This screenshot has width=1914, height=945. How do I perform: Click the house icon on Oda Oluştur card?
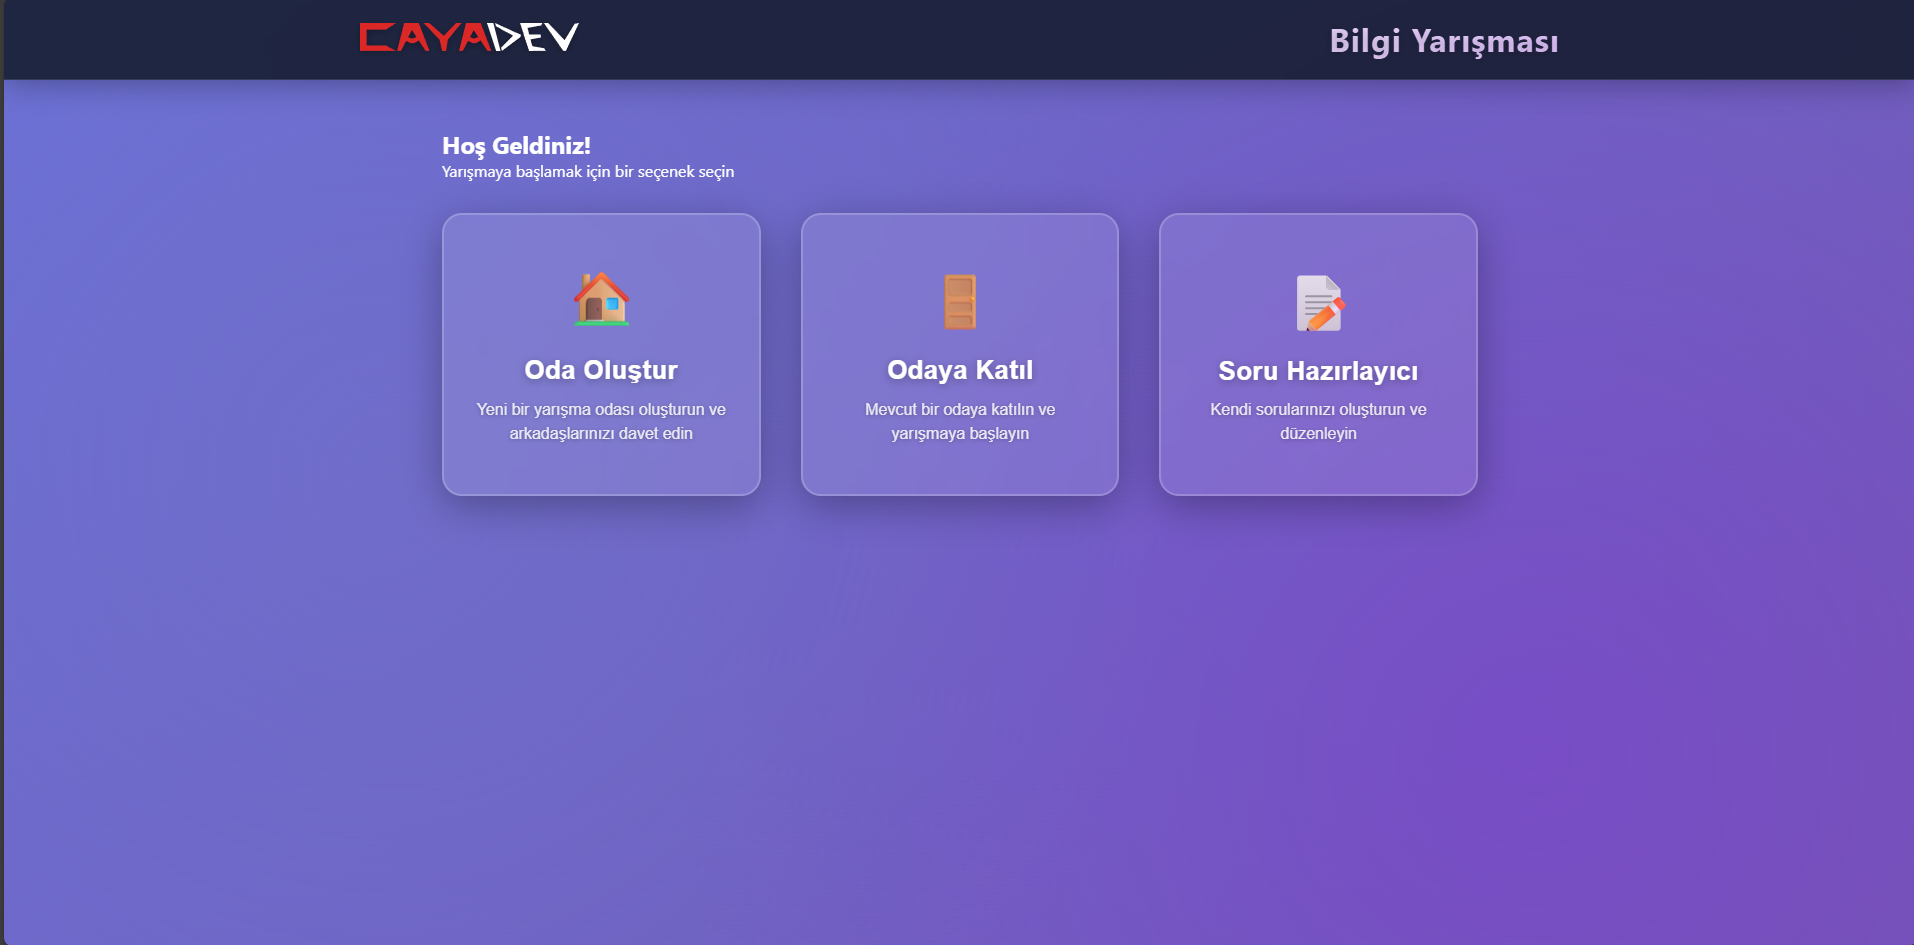601,299
